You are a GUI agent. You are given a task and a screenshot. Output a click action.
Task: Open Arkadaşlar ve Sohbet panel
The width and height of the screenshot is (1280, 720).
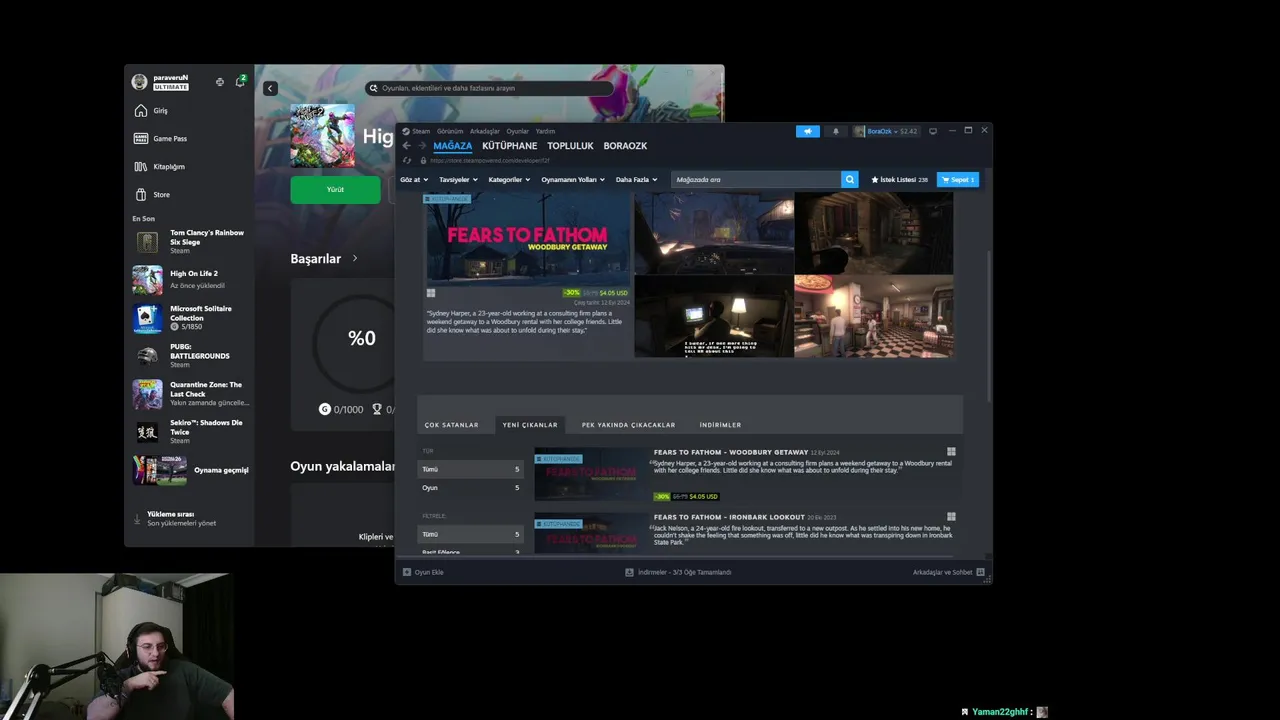(x=948, y=572)
